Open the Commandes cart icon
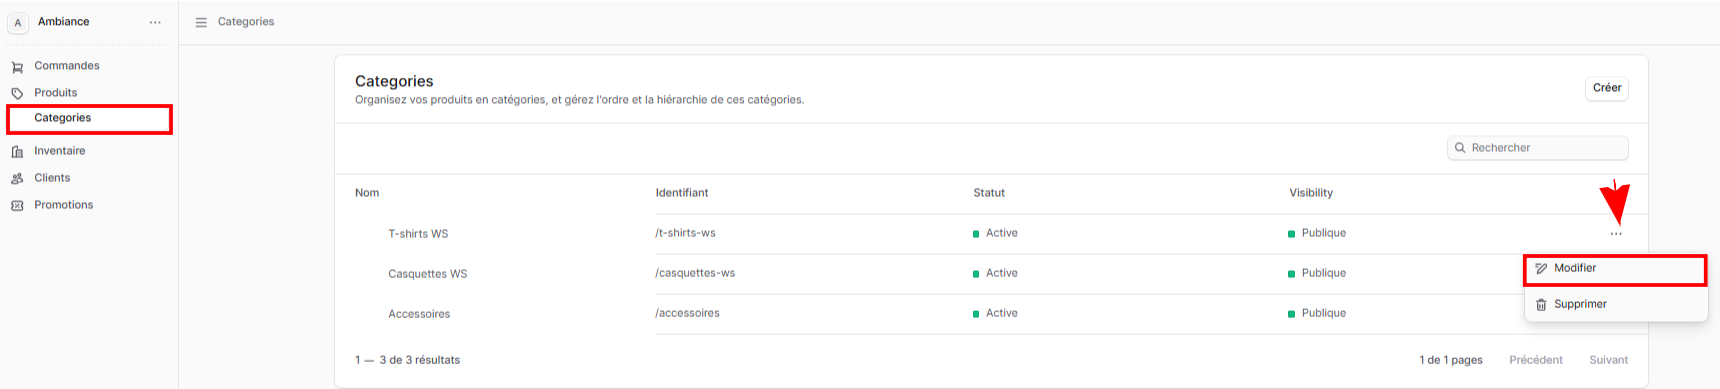The image size is (1720, 389). 17,67
